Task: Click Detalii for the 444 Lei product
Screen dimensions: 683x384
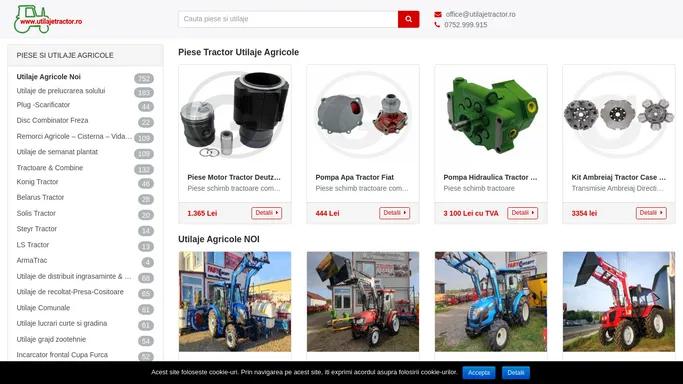Action: pyautogui.click(x=394, y=213)
